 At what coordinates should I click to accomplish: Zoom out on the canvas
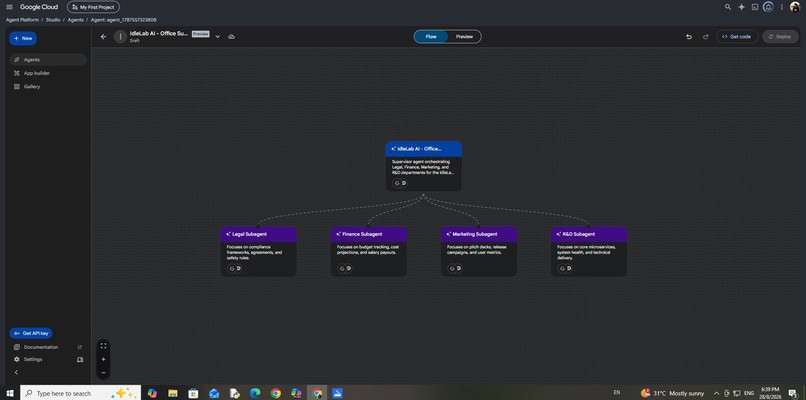click(x=103, y=372)
